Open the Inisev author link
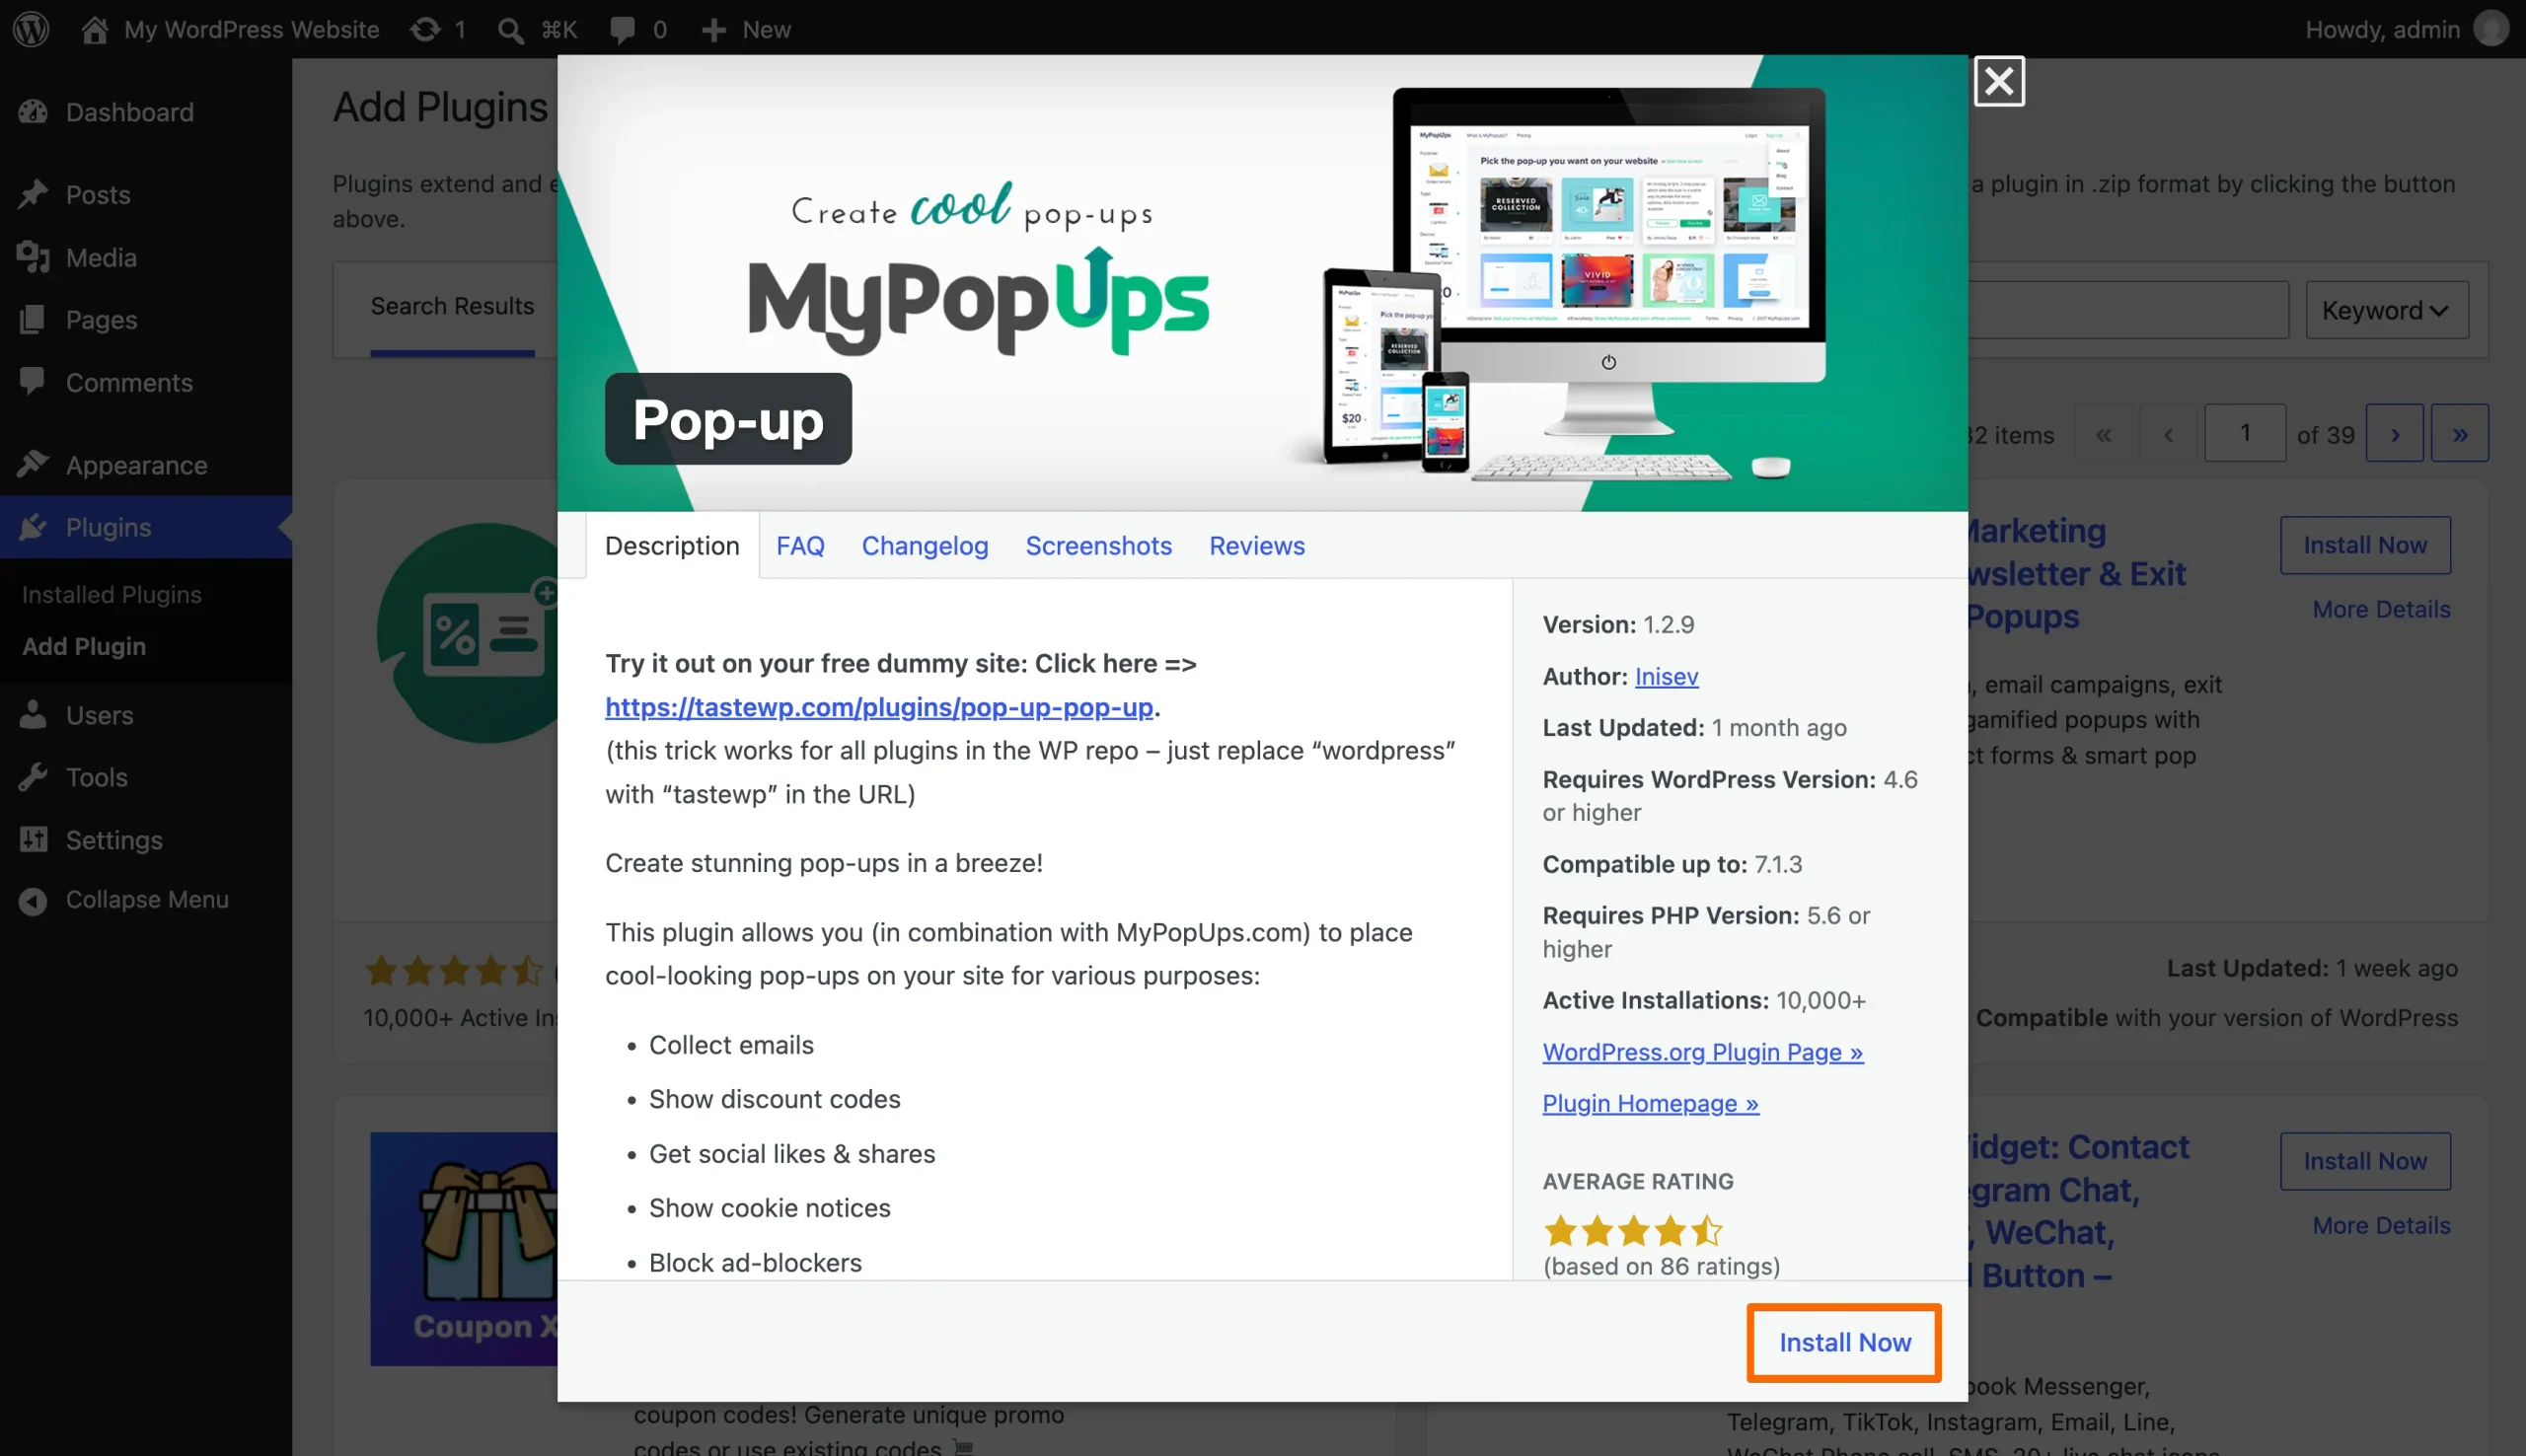 (1666, 677)
